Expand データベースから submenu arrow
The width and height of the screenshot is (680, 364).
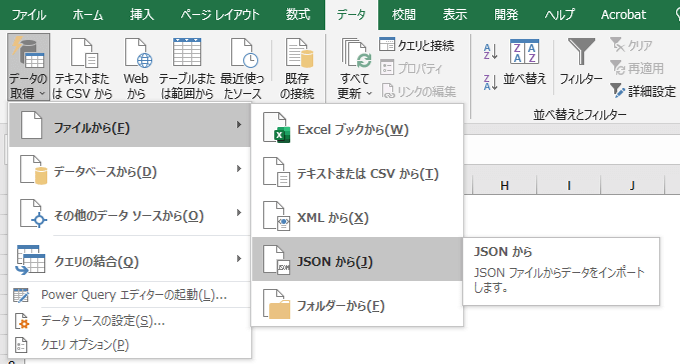coord(239,169)
